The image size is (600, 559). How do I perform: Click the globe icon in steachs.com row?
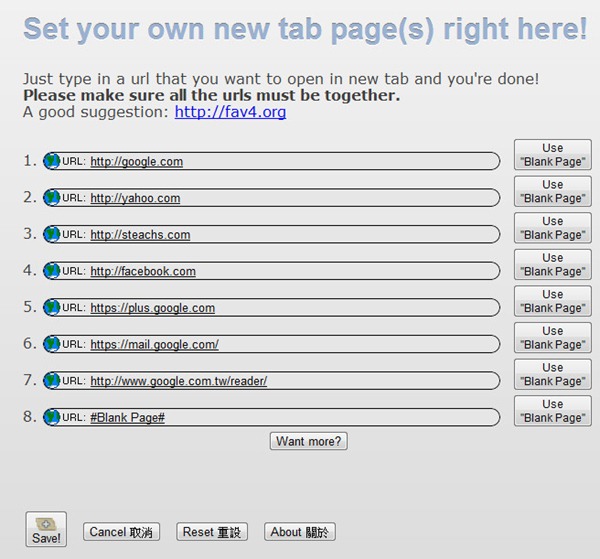coord(52,234)
